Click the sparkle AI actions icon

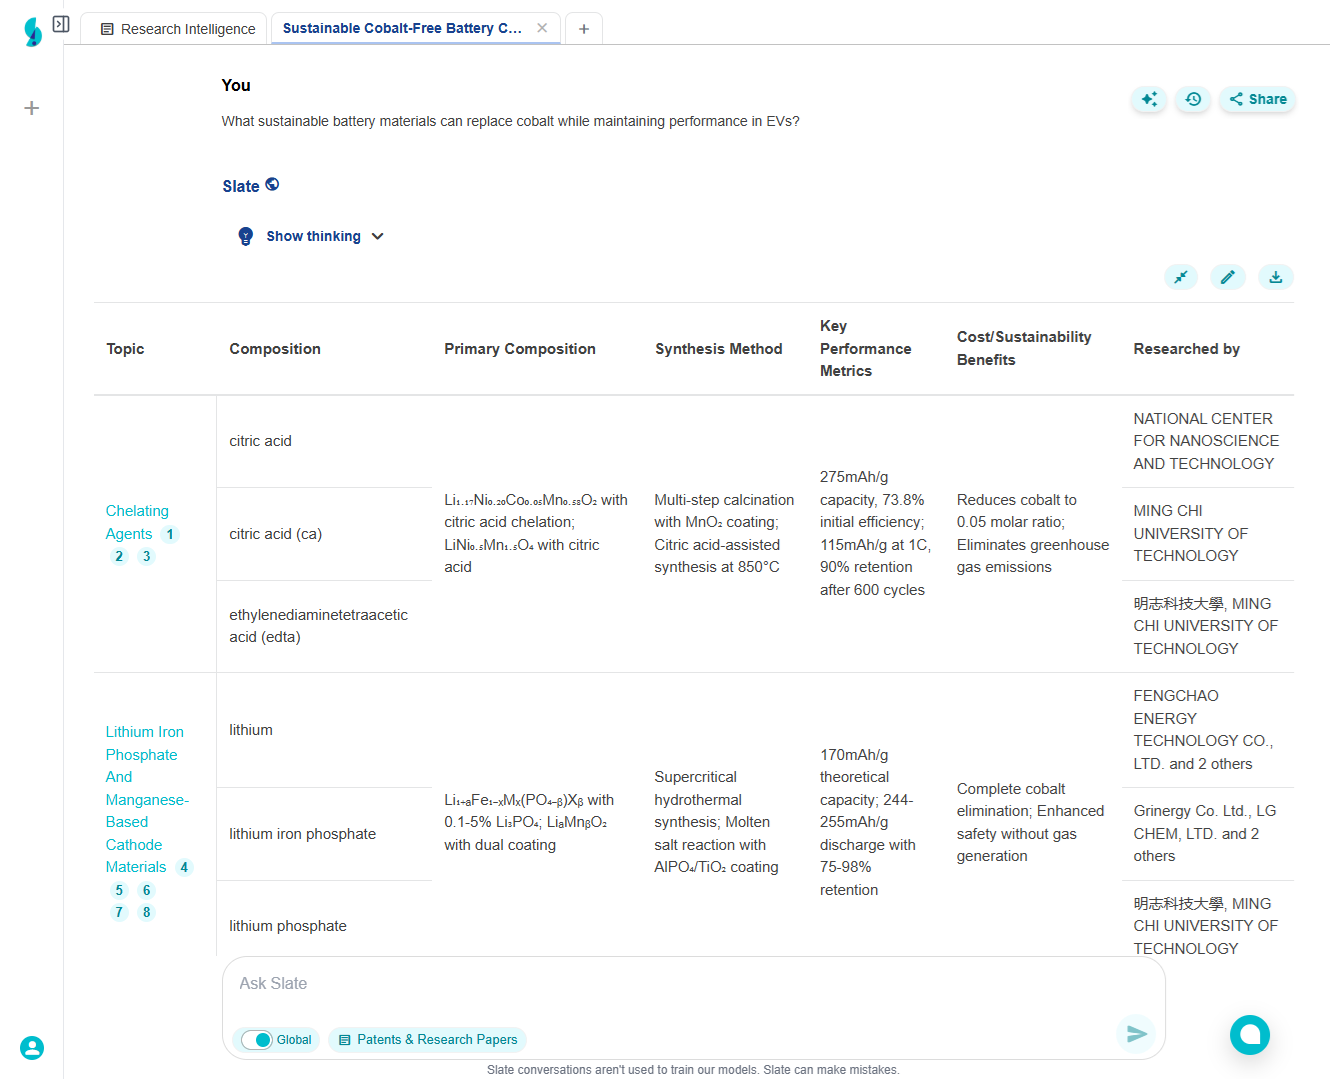[1149, 99]
